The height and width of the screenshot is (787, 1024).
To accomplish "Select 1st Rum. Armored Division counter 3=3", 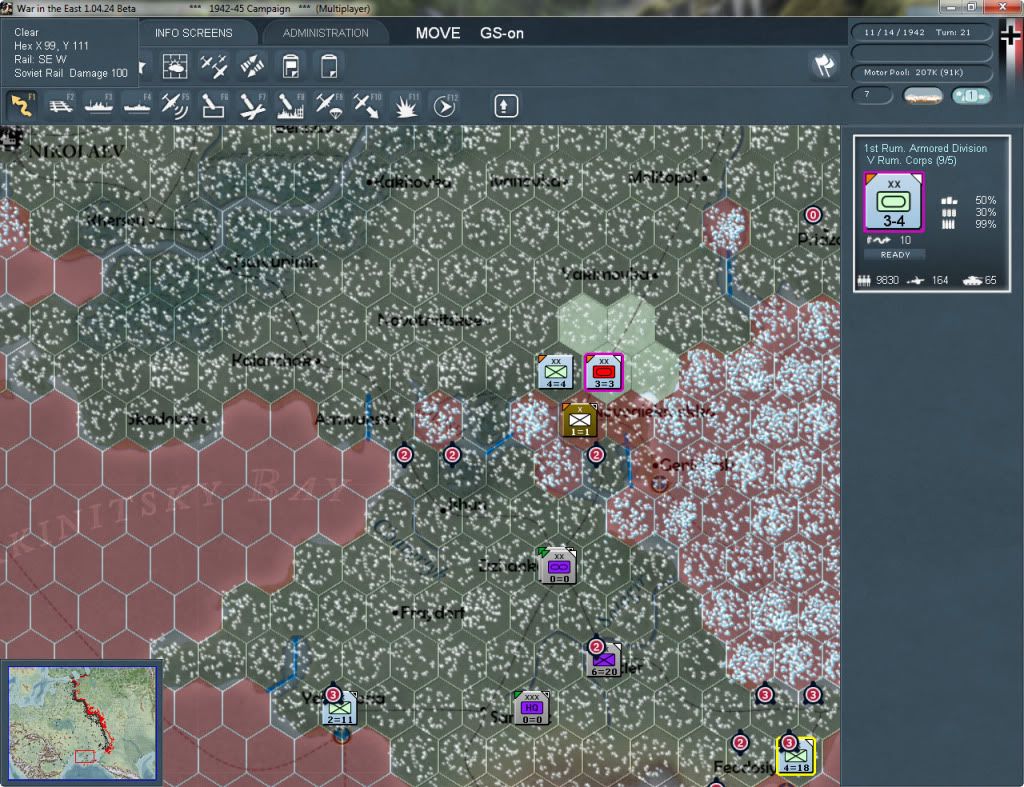I will coord(603,372).
